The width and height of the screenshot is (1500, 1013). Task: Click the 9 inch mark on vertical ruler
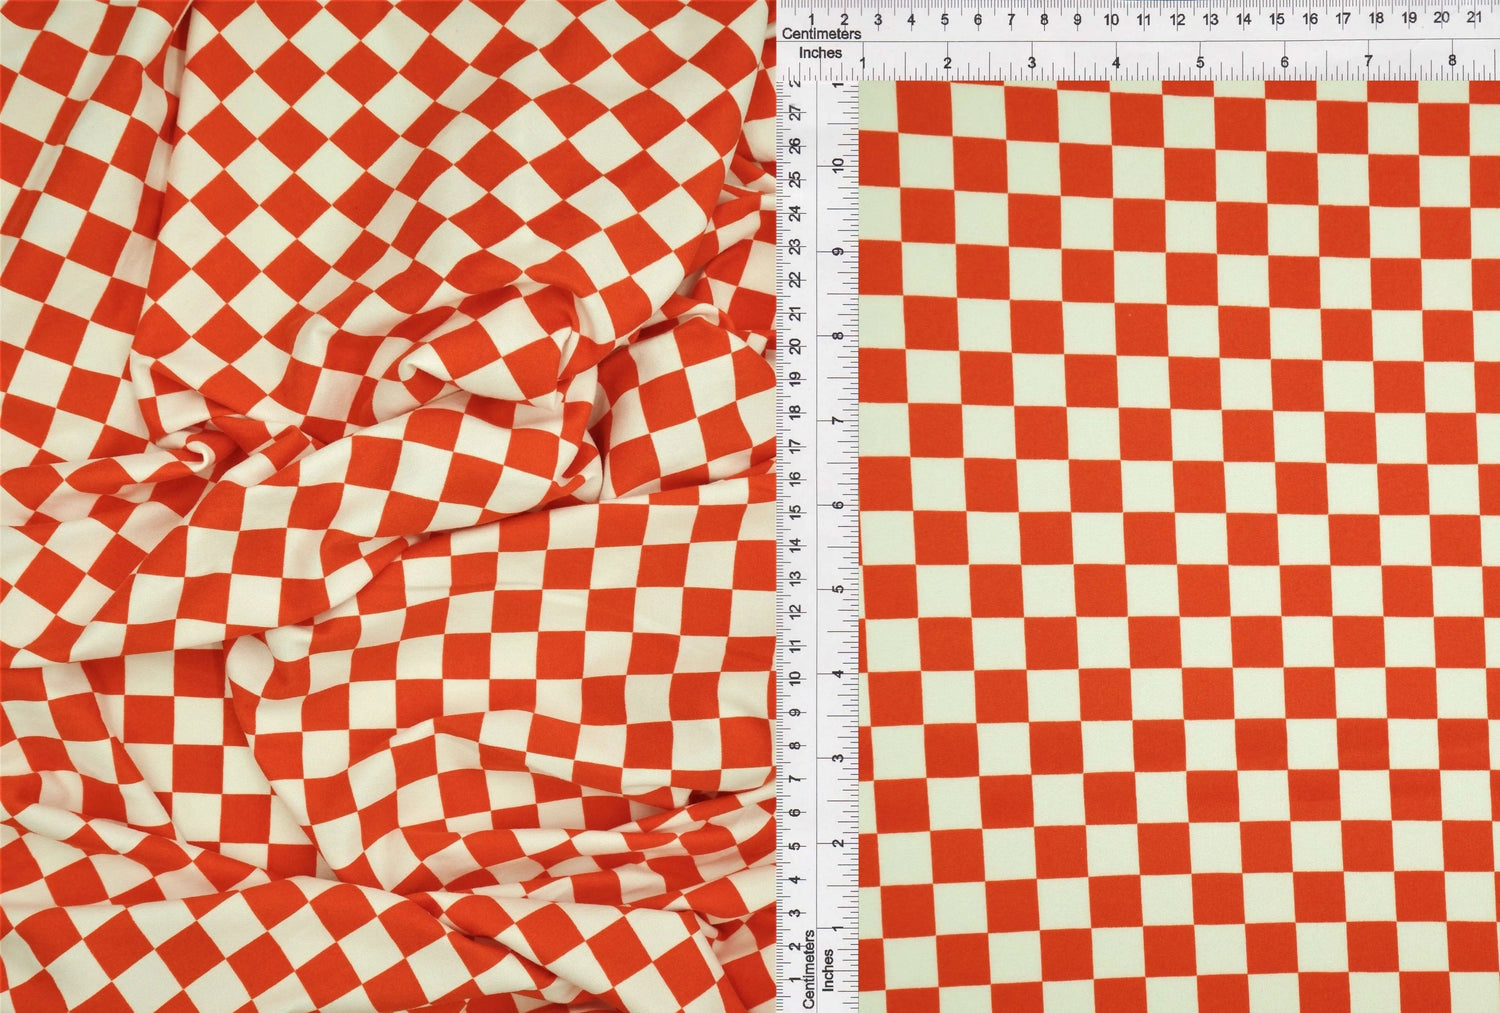pyautogui.click(x=838, y=252)
